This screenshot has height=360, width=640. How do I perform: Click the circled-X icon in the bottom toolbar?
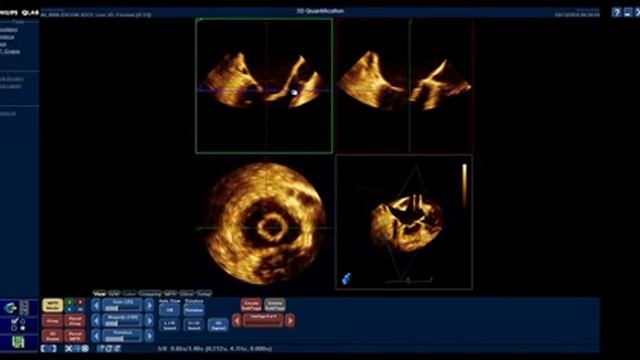pyautogui.click(x=85, y=349)
